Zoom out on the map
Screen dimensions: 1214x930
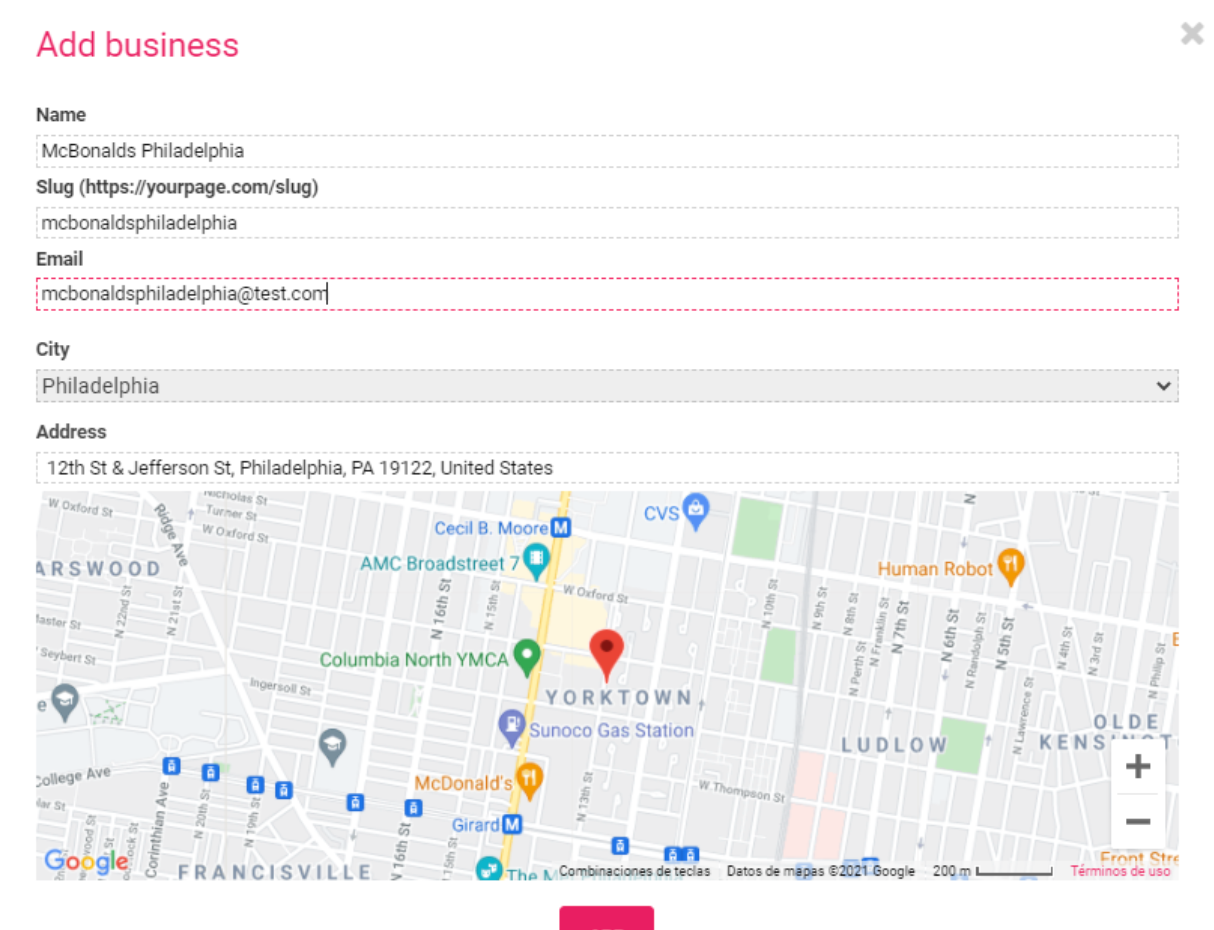click(1138, 822)
